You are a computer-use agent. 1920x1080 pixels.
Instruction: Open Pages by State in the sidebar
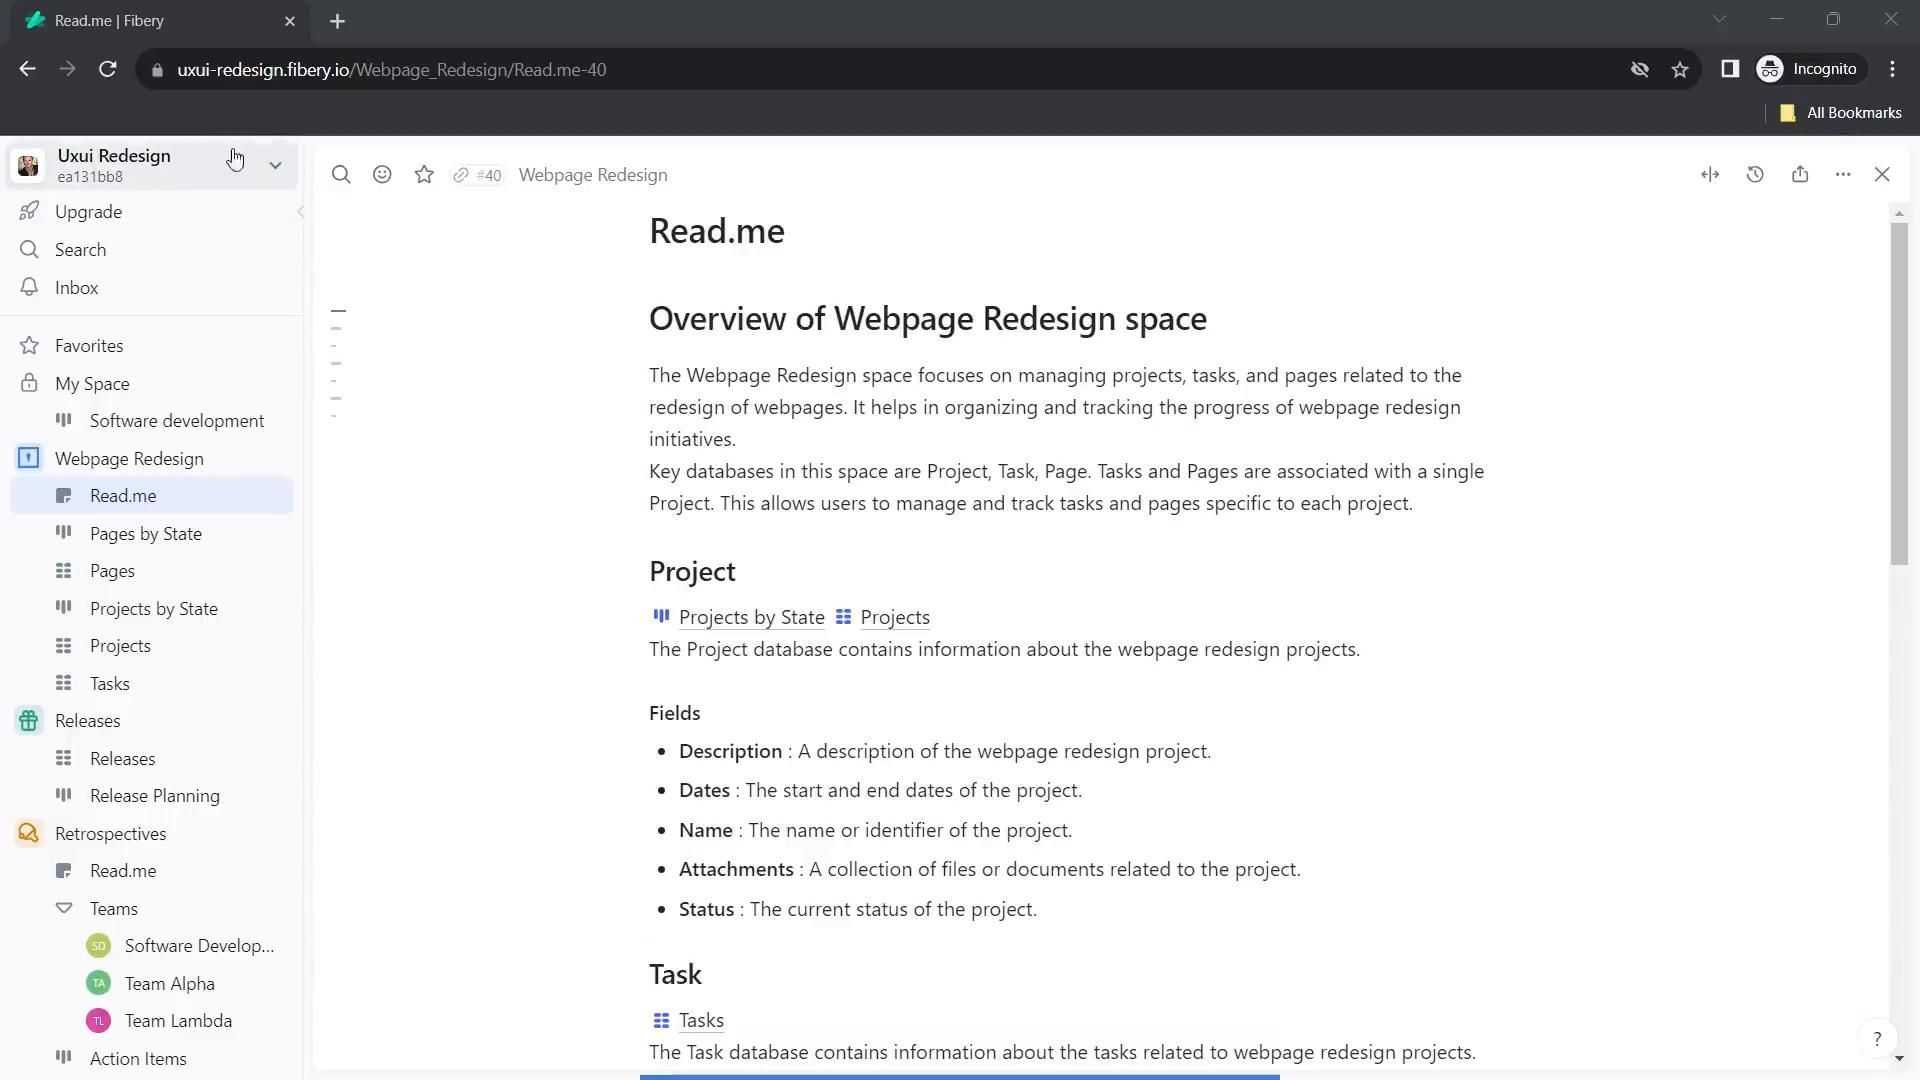pyautogui.click(x=146, y=534)
